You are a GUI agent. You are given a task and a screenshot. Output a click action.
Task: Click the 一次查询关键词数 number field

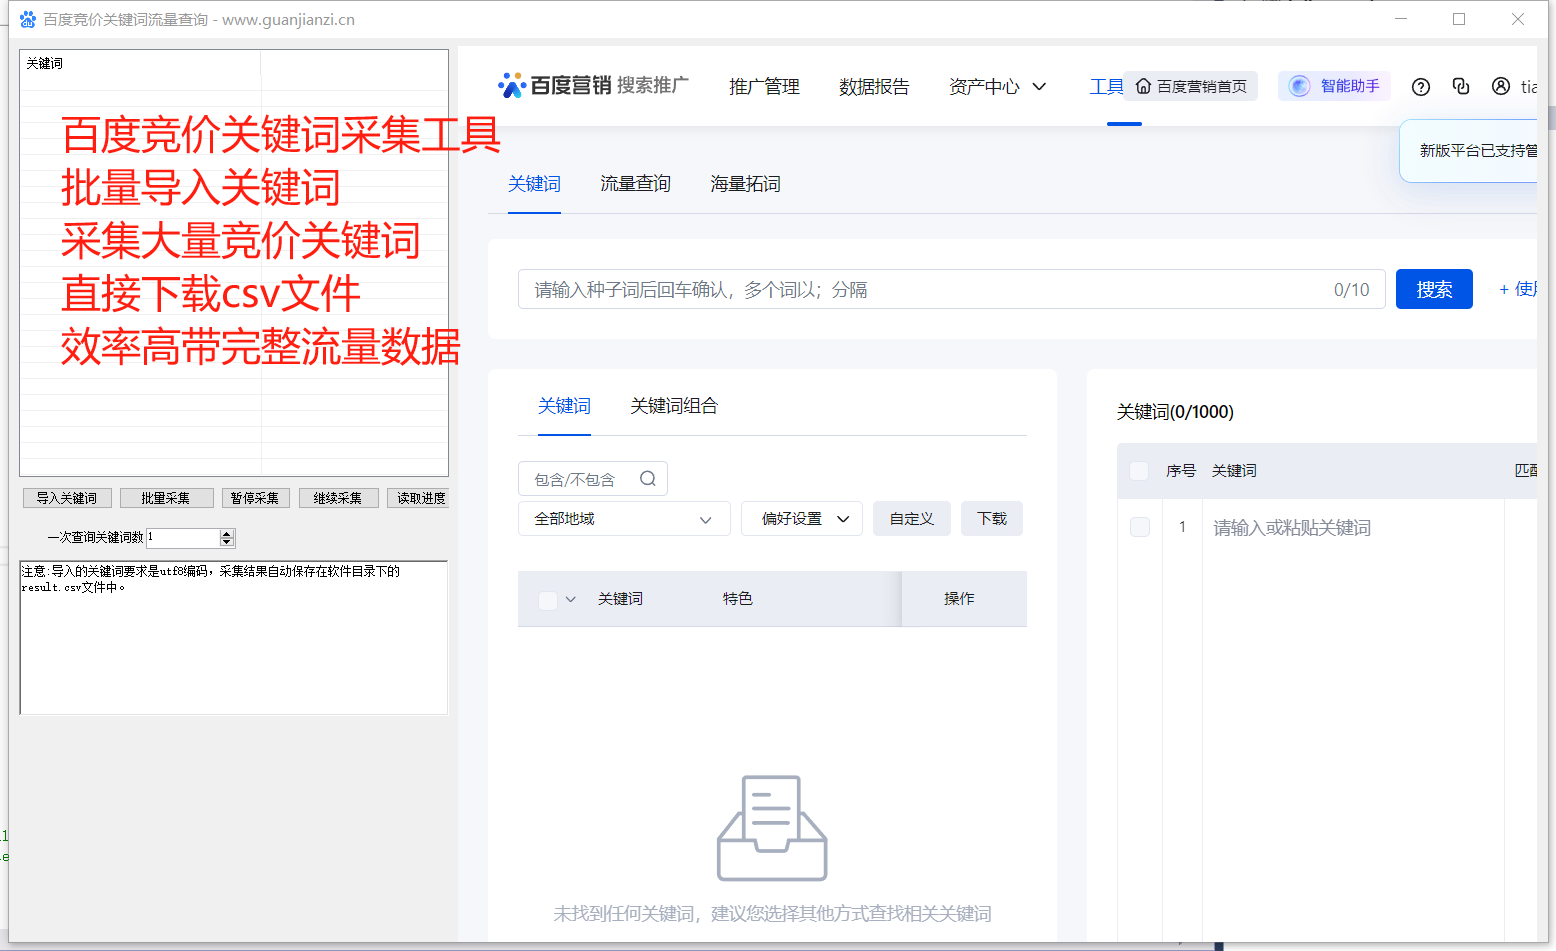click(x=183, y=538)
